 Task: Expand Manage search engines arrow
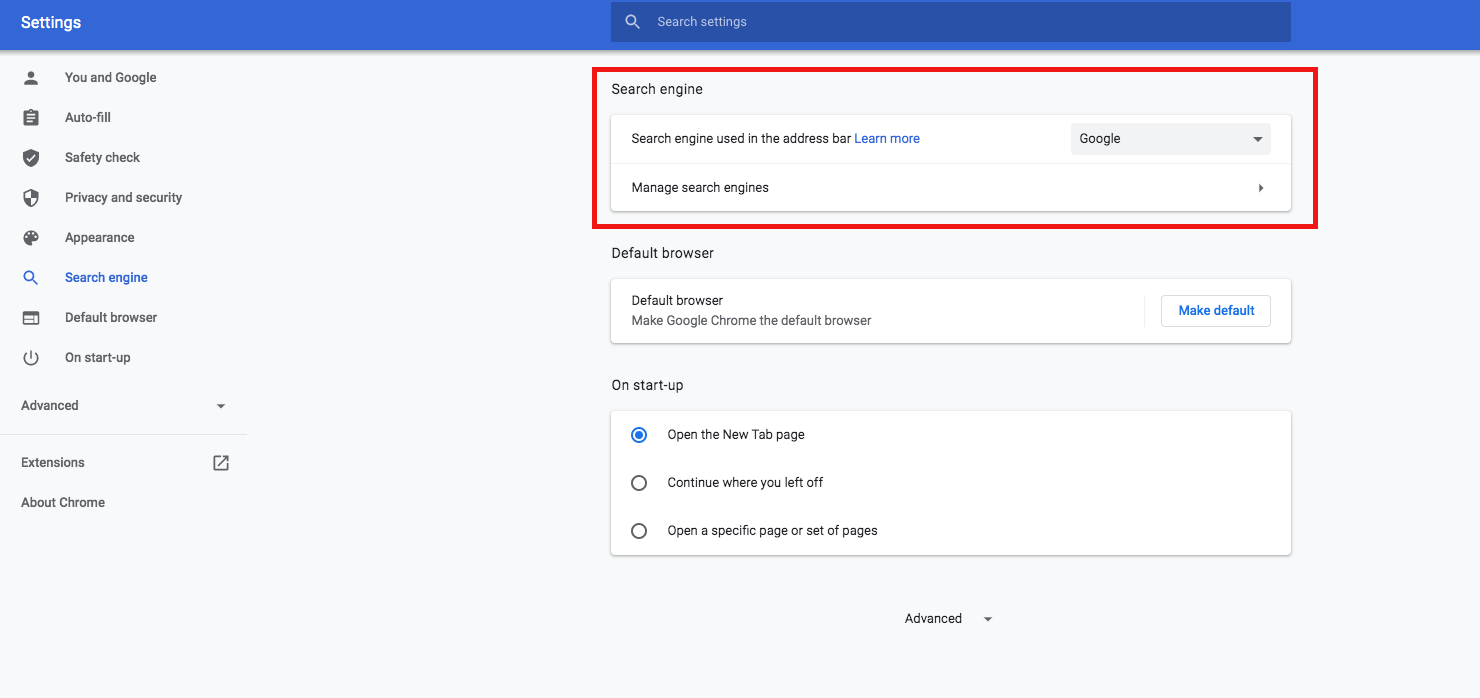(1260, 188)
